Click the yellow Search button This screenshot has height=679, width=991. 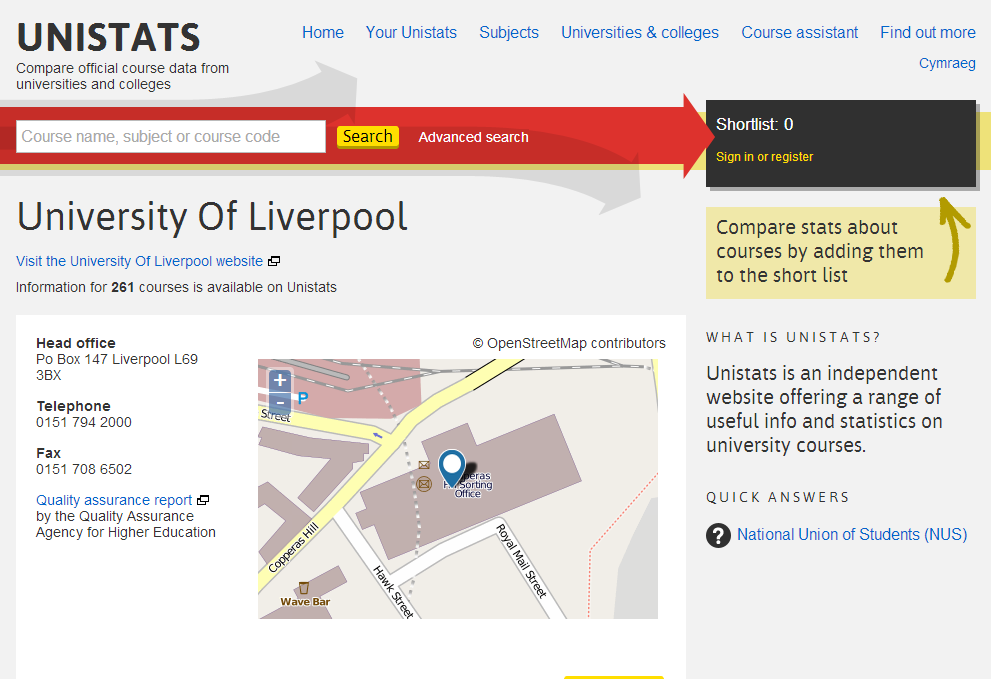(x=368, y=137)
